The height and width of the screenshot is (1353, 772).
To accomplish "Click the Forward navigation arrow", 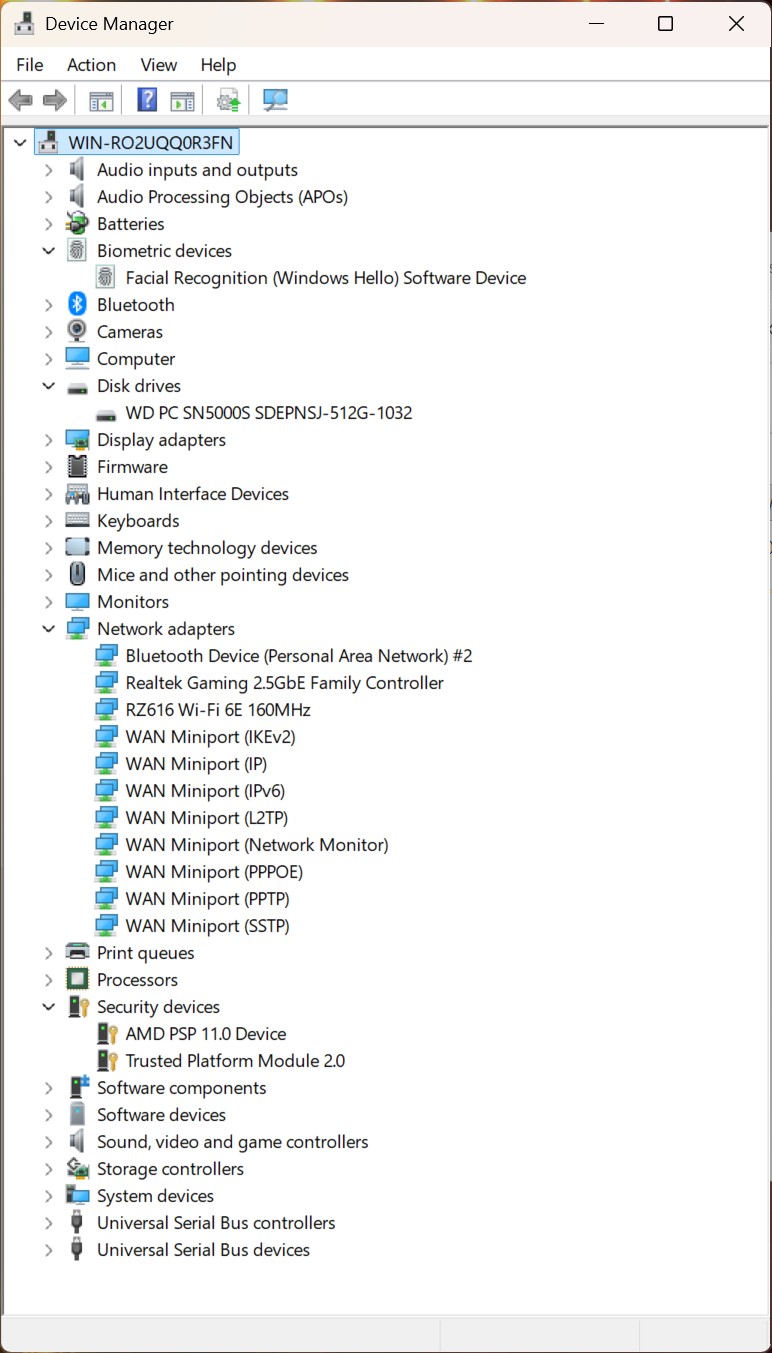I will coord(54,99).
